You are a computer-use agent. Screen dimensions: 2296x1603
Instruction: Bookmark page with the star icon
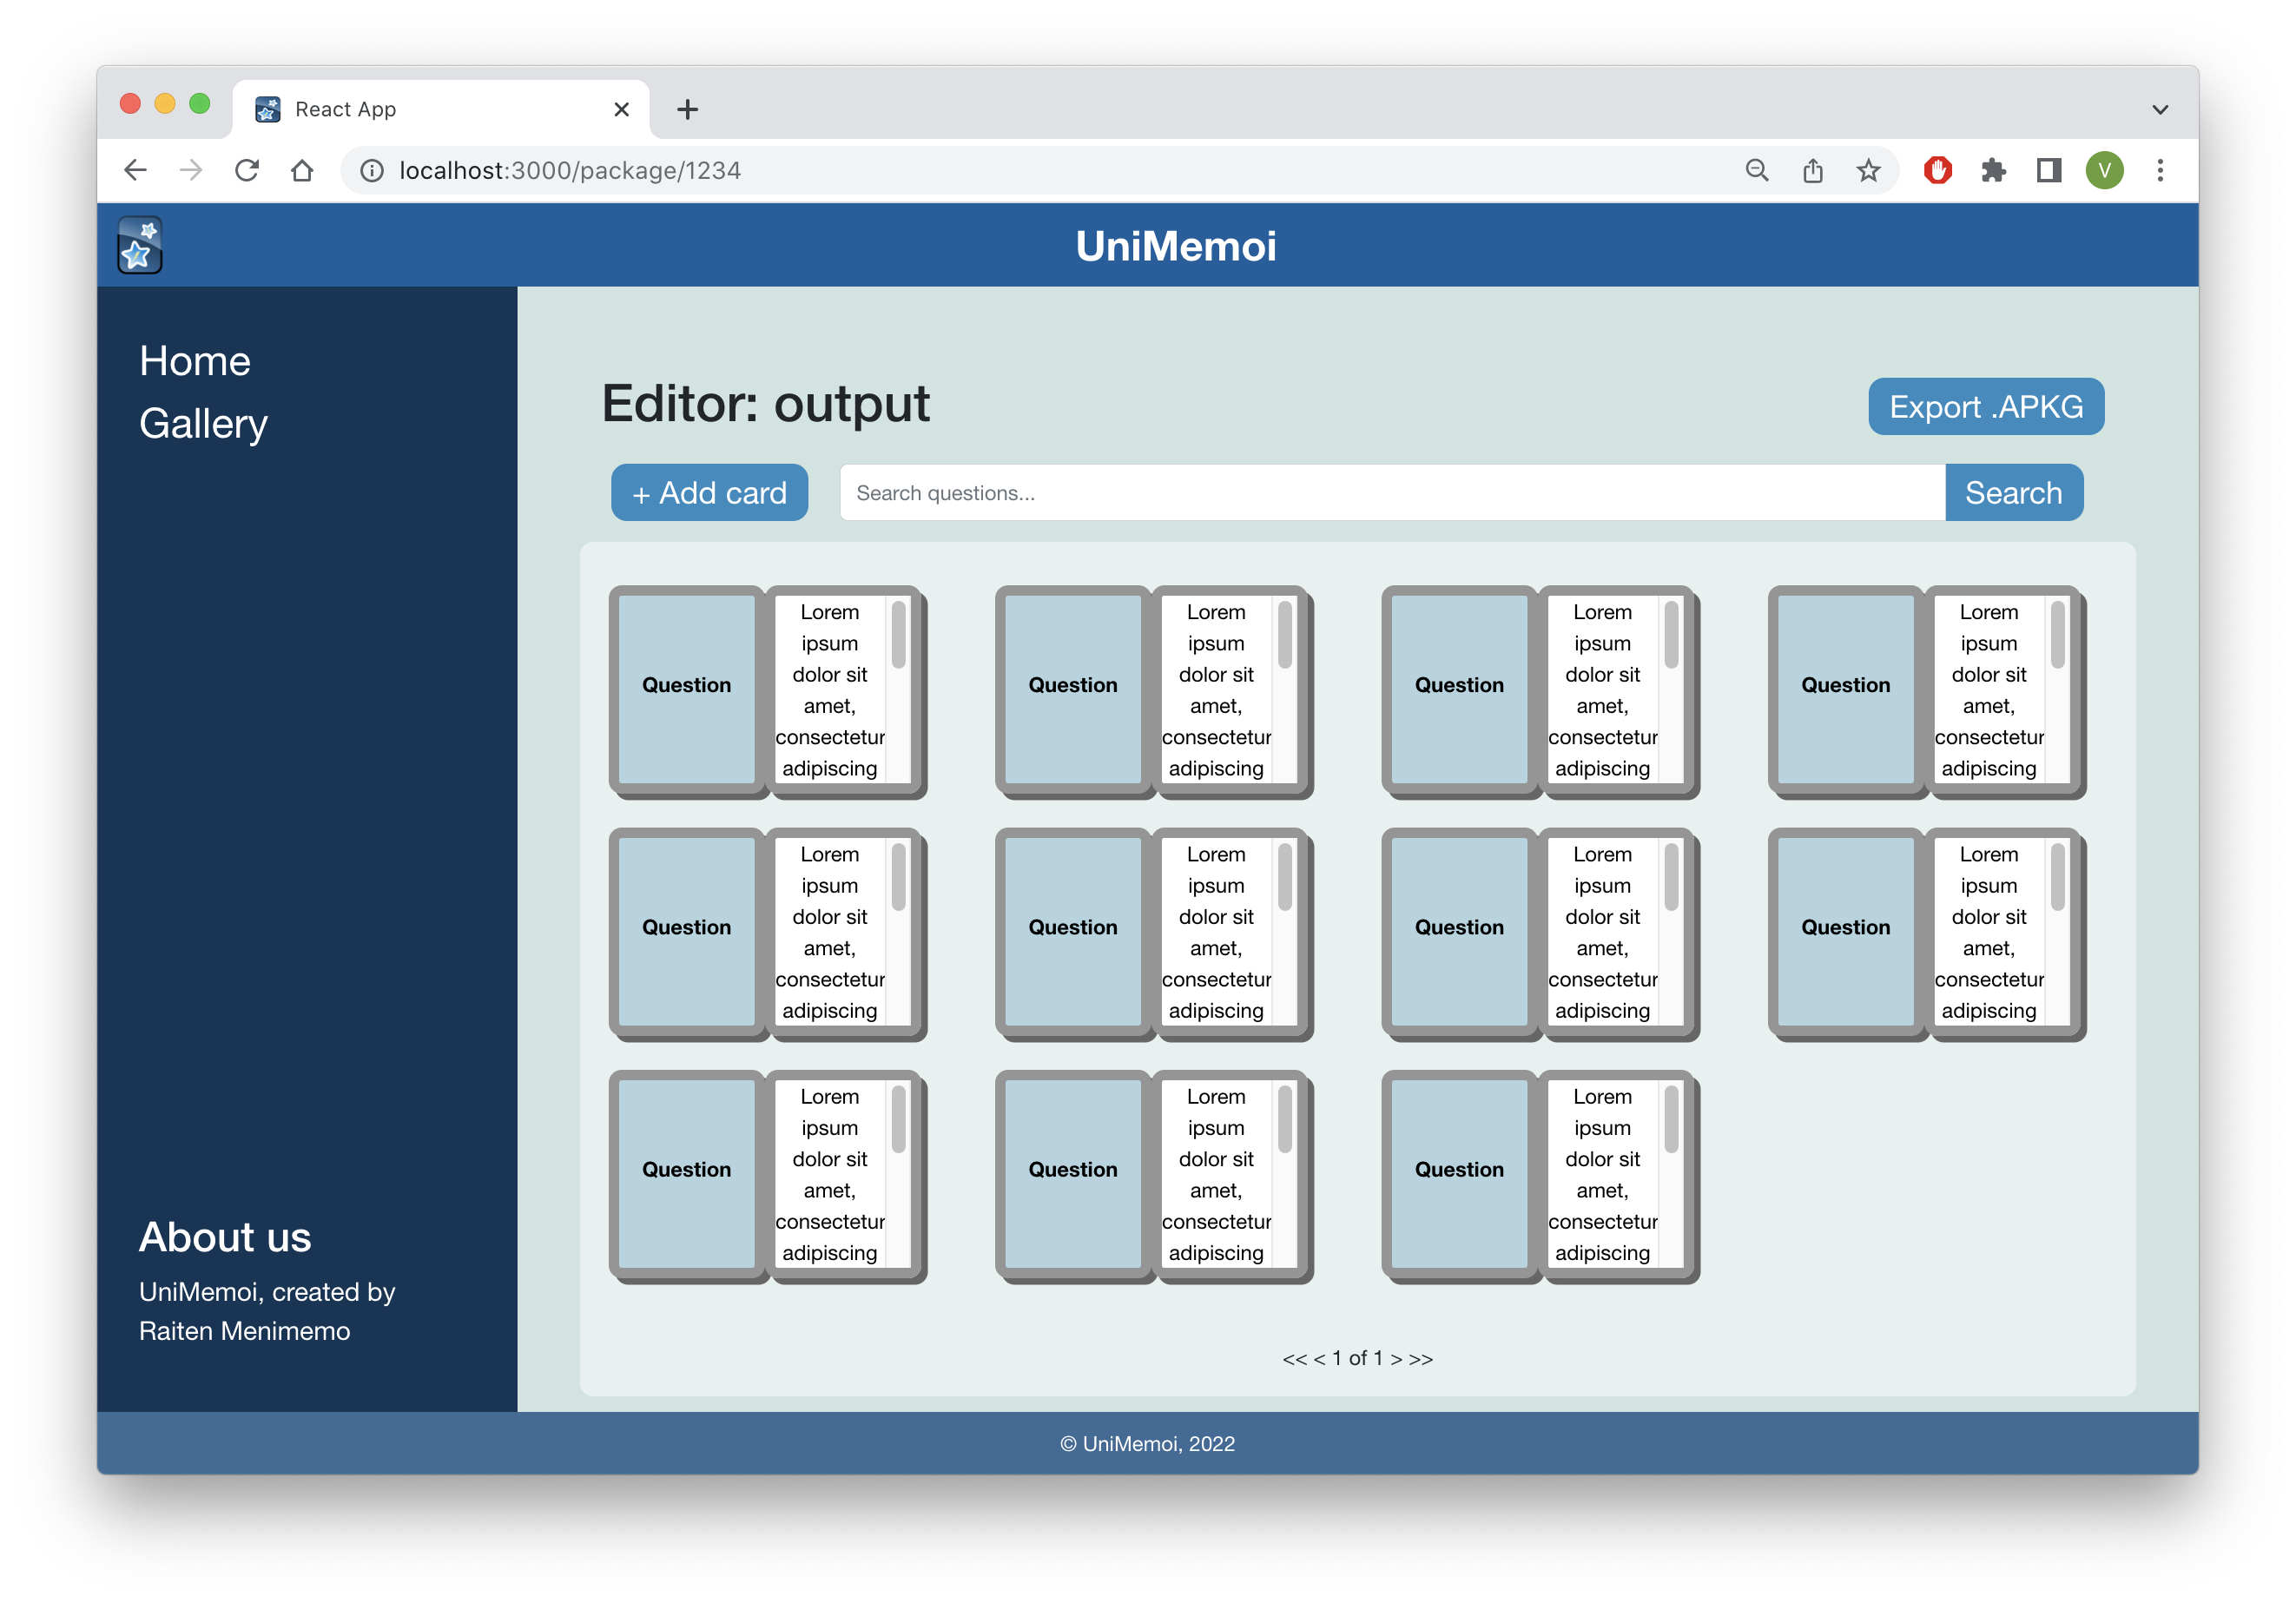pyautogui.click(x=1868, y=171)
